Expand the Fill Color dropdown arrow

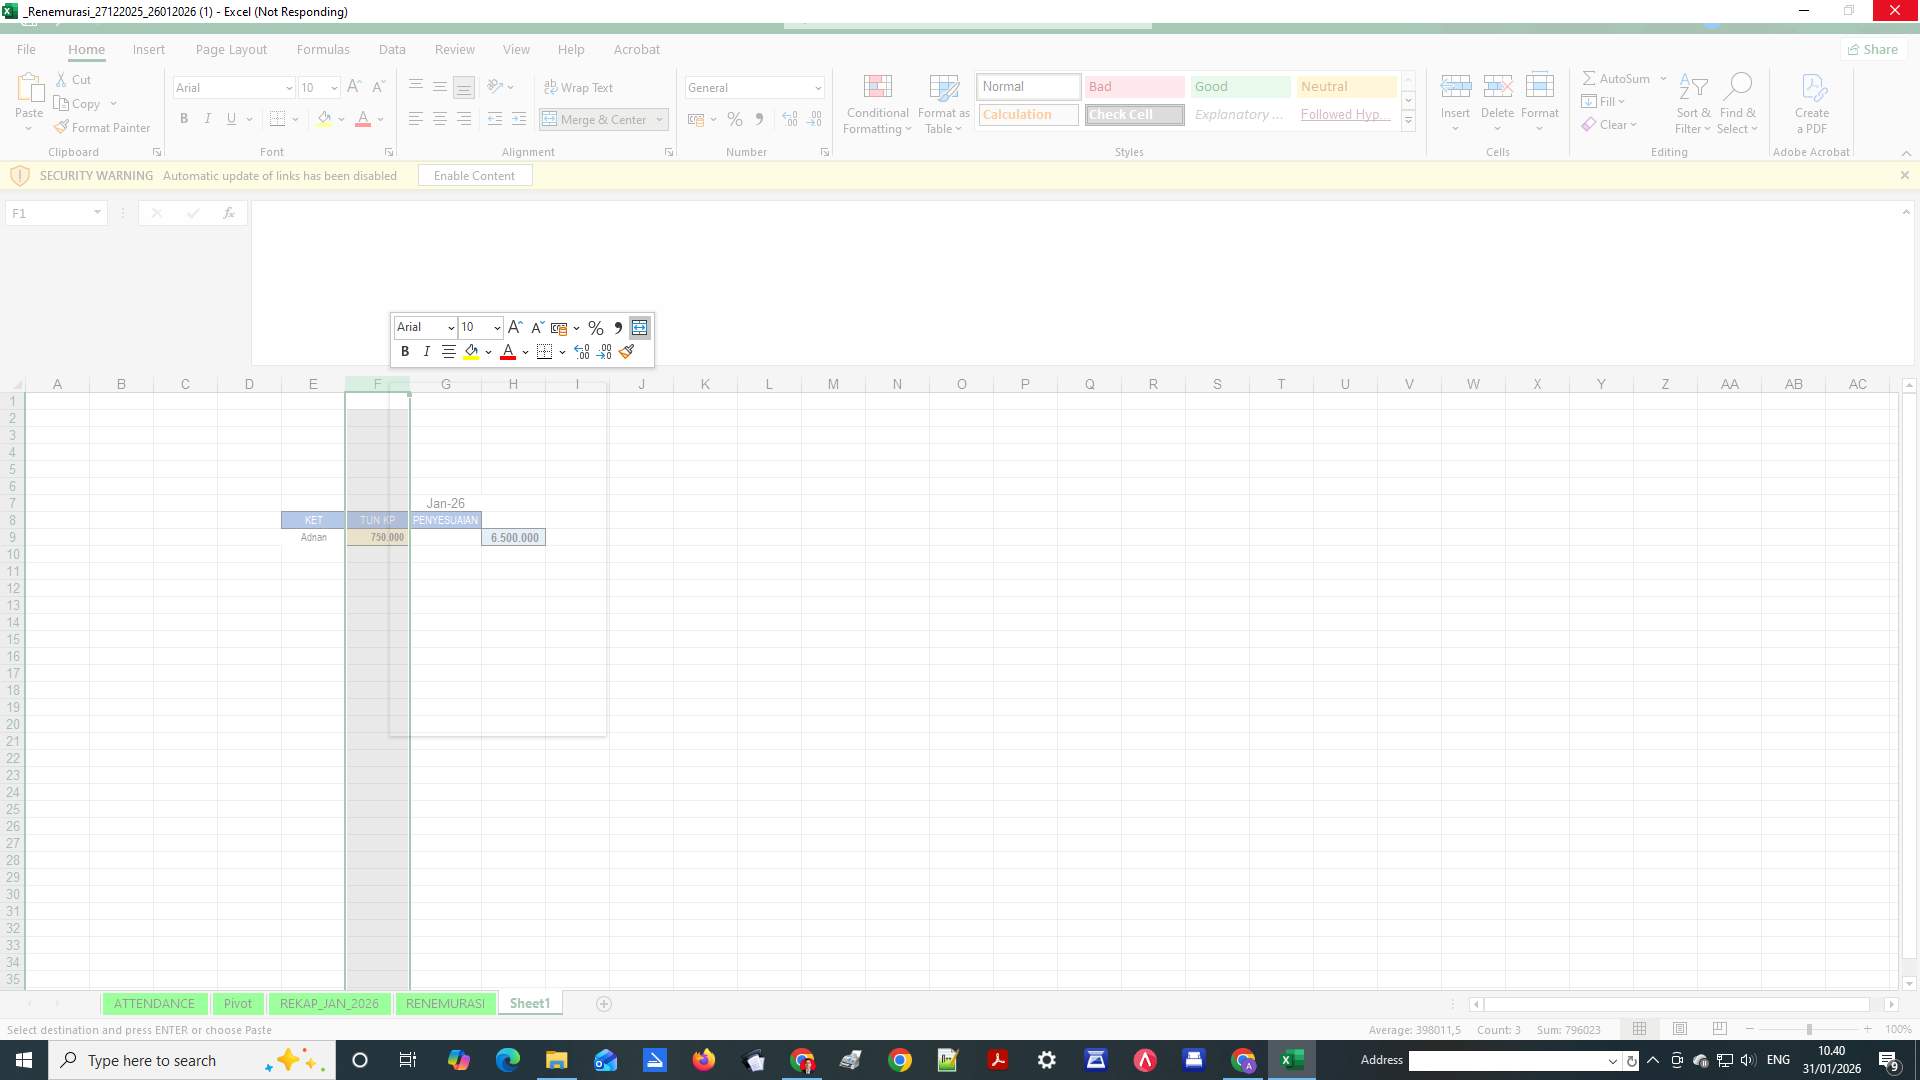click(x=340, y=118)
